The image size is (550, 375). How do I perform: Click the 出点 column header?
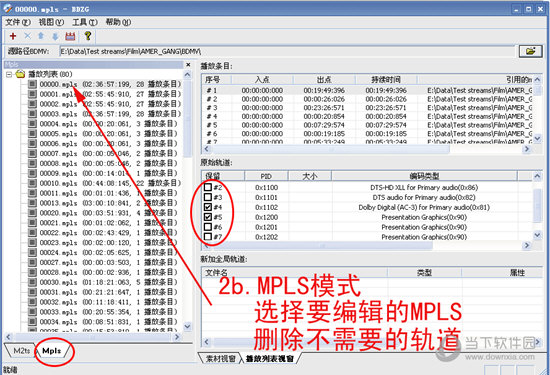pos(324,80)
